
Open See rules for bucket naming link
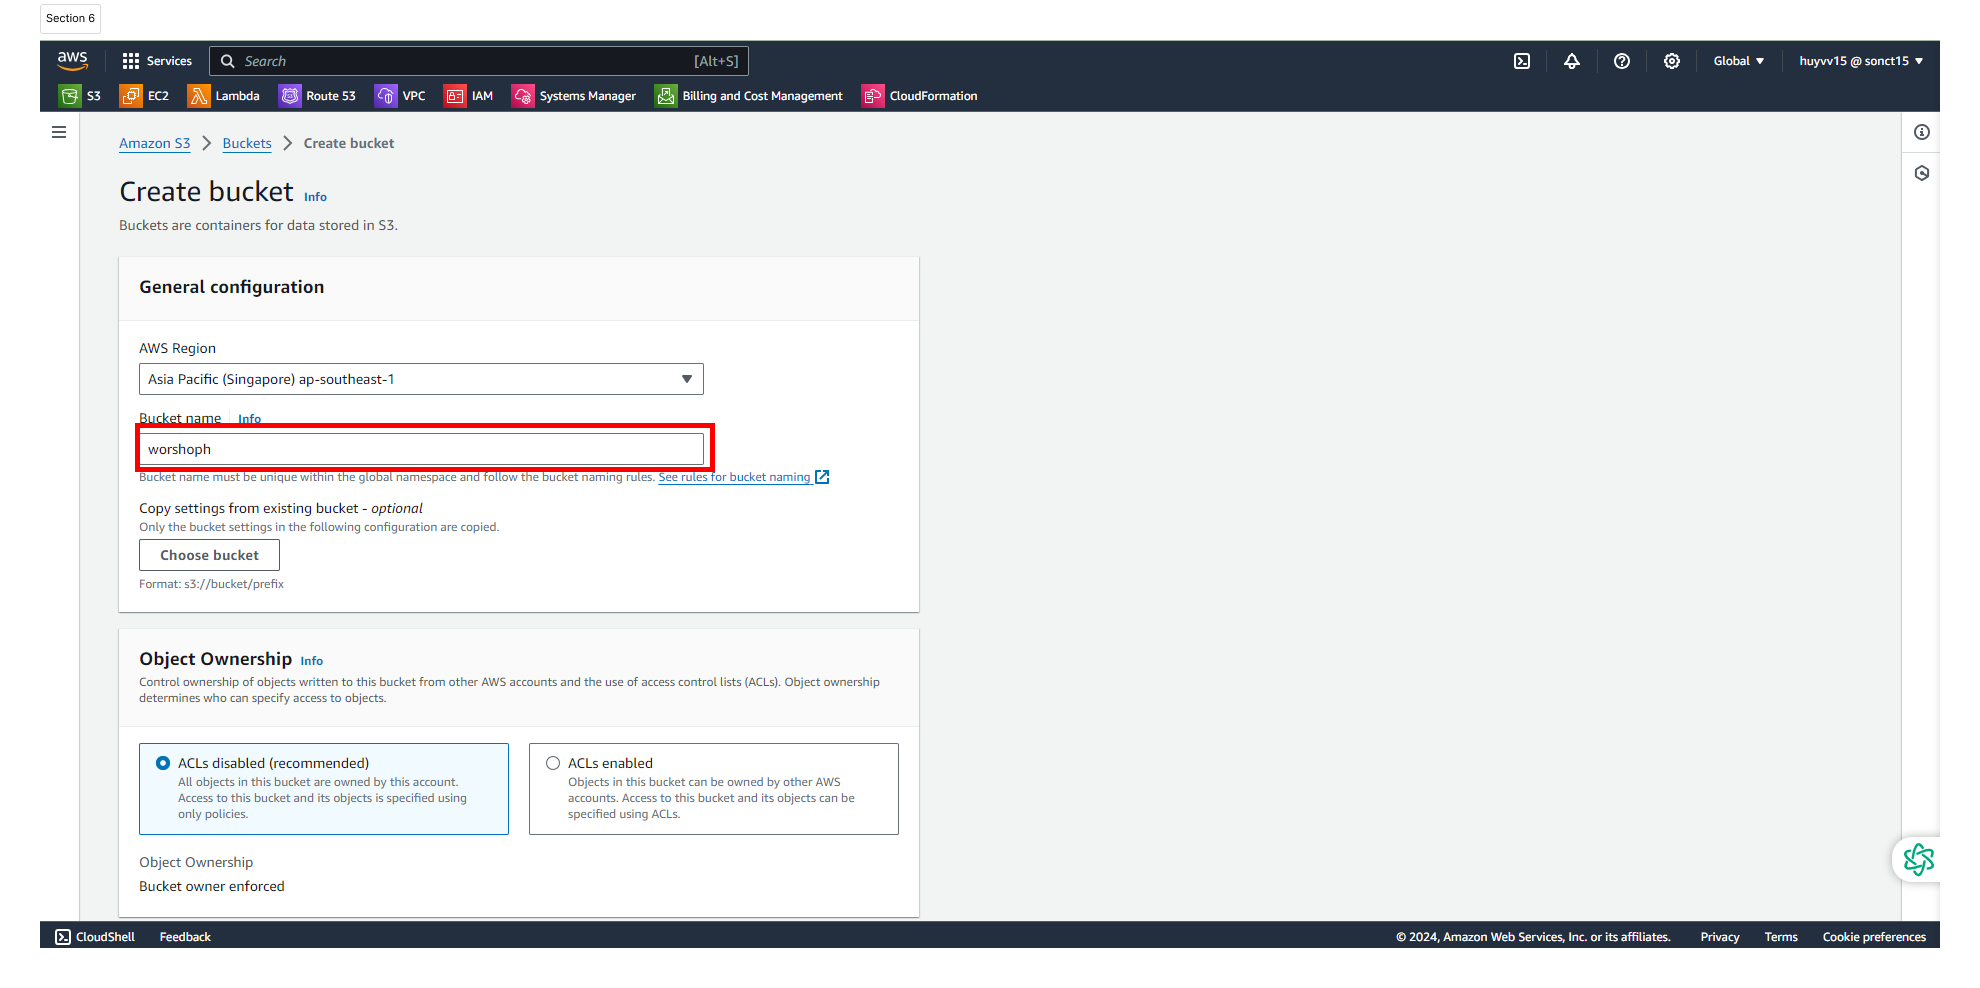click(734, 477)
